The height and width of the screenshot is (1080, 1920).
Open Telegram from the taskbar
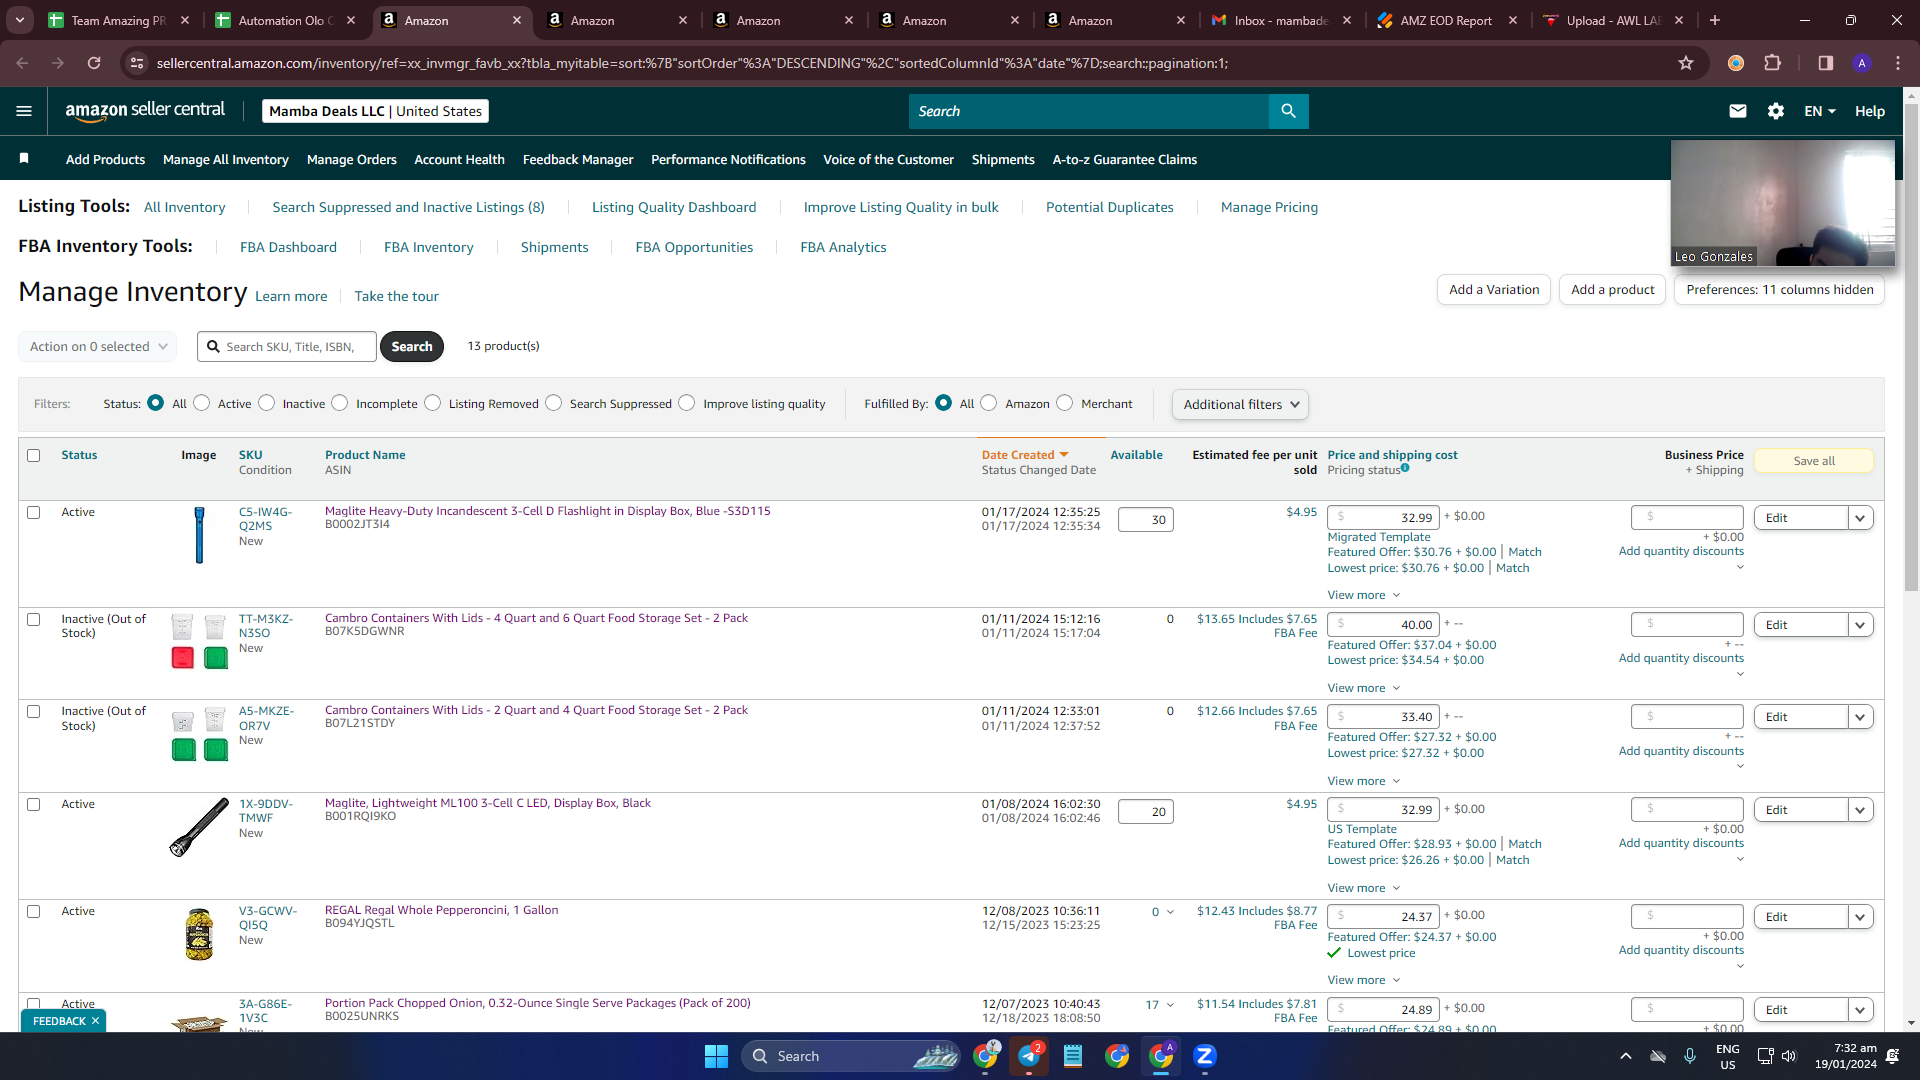click(x=1029, y=1056)
